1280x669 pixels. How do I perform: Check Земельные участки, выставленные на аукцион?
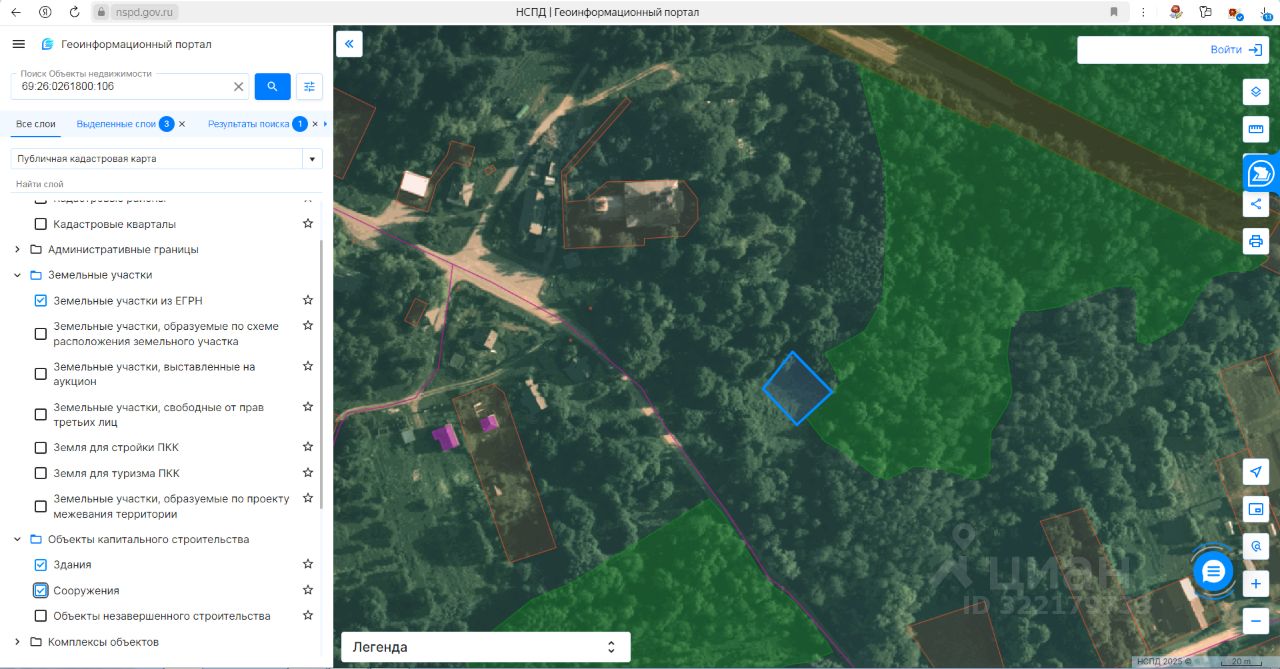(x=41, y=374)
